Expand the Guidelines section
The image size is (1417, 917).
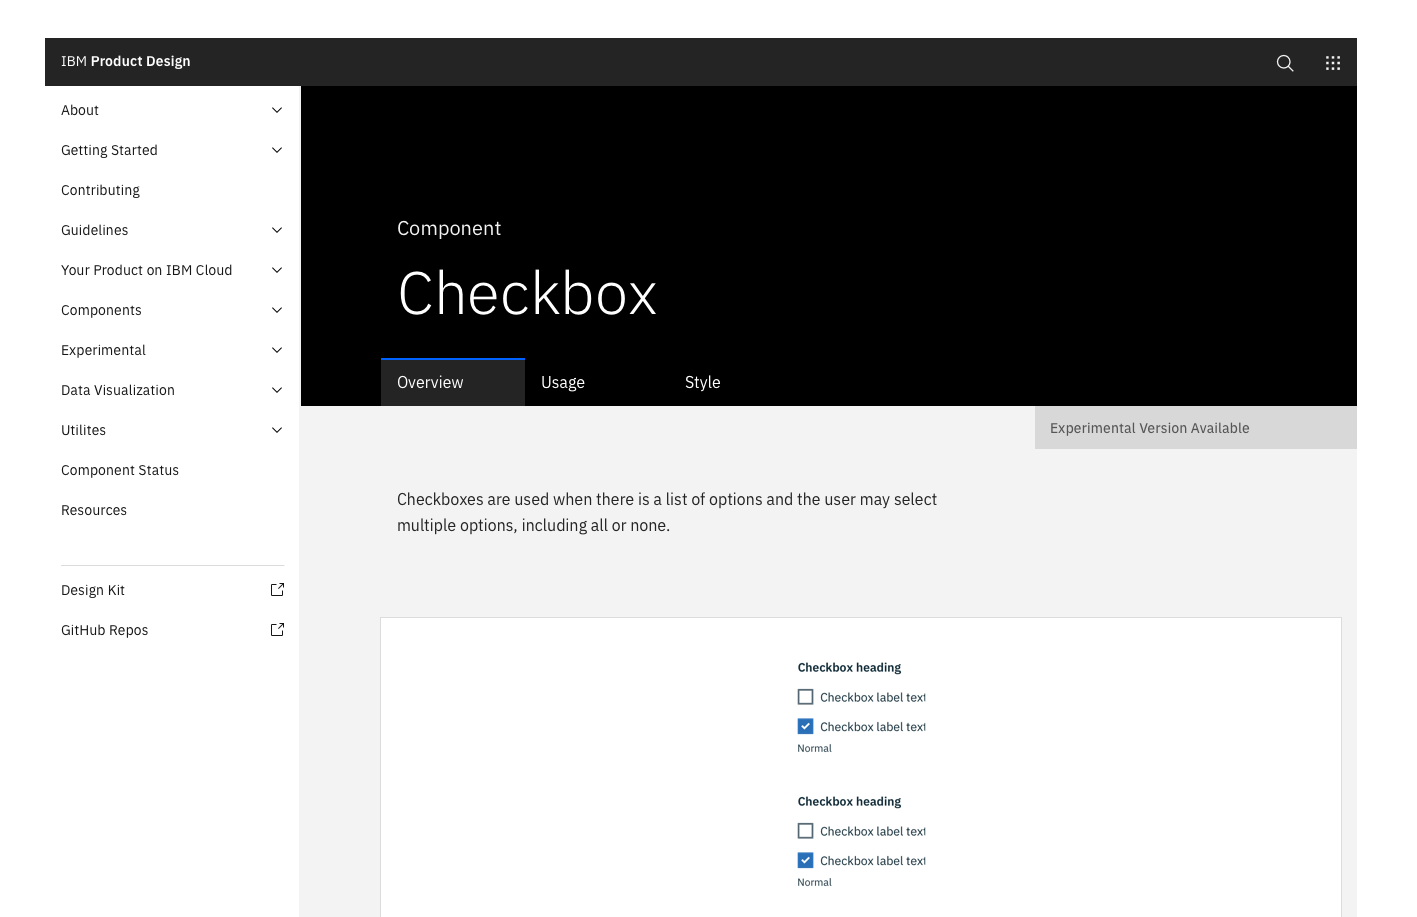coord(277,230)
